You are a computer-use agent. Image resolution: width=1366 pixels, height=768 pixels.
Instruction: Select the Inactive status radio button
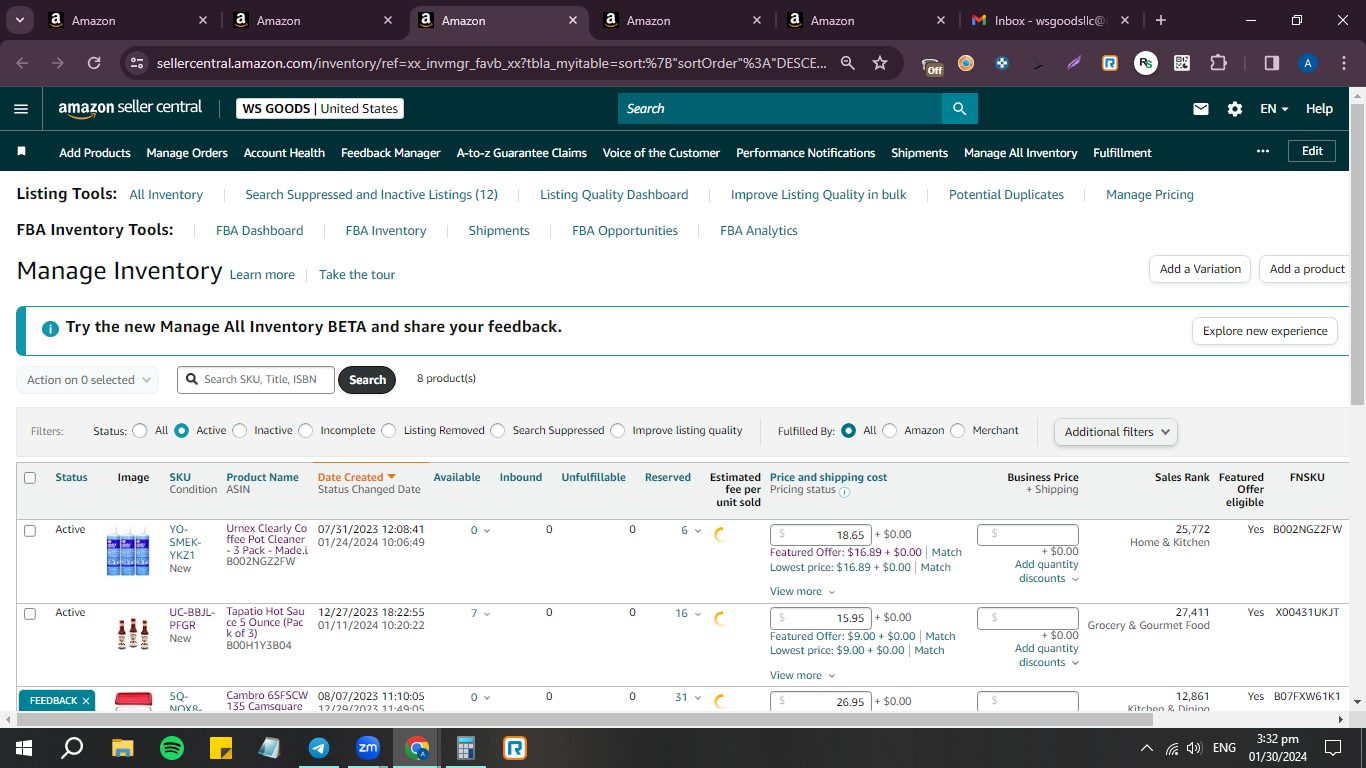[239, 431]
